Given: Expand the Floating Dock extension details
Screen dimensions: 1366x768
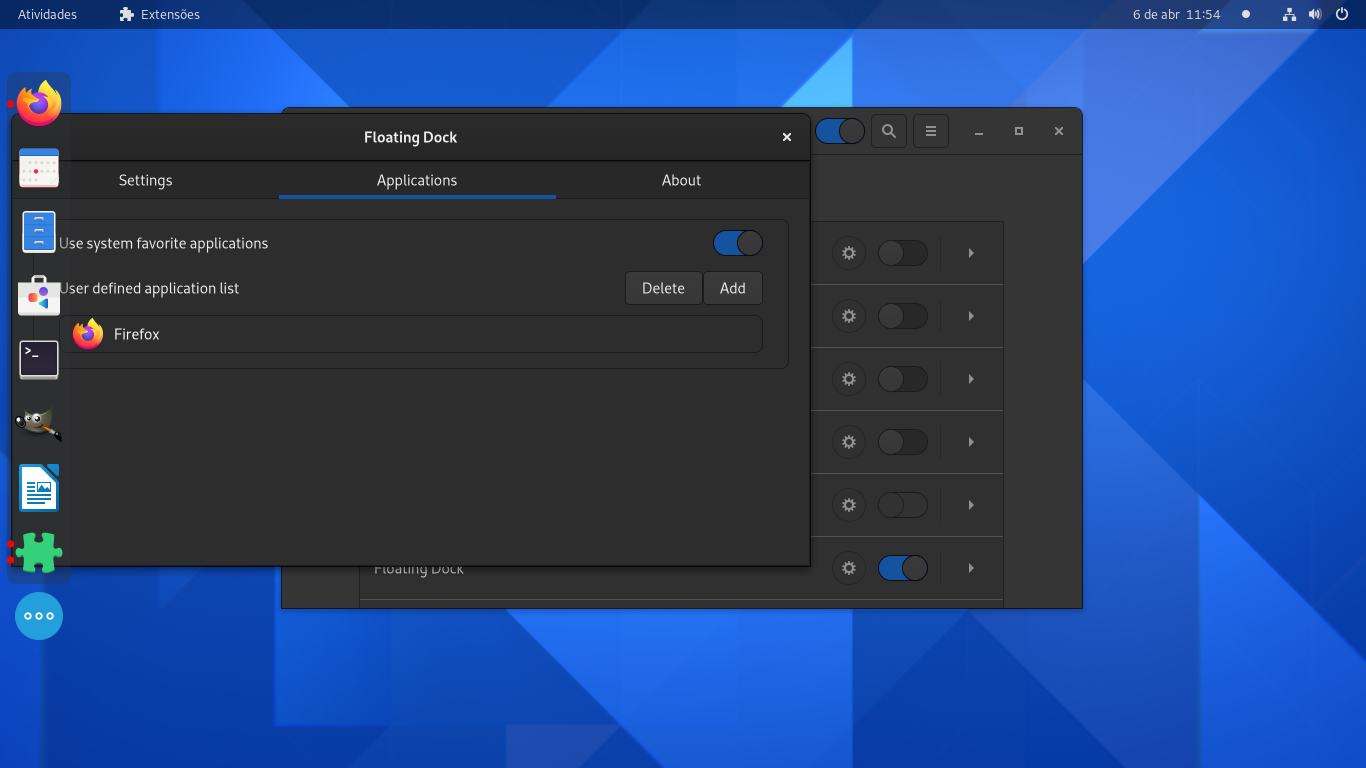Looking at the screenshot, I should [x=970, y=567].
